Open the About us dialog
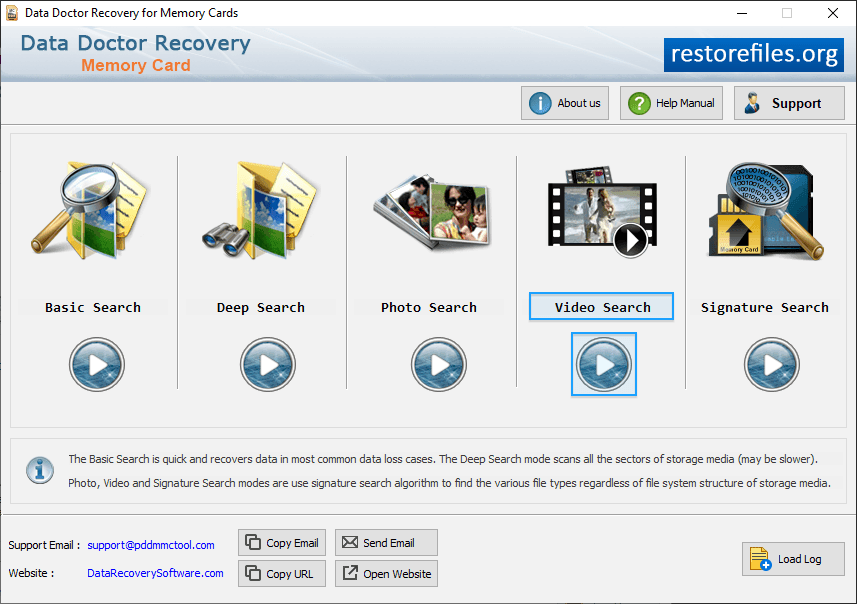This screenshot has height=604, width=857. tap(565, 103)
